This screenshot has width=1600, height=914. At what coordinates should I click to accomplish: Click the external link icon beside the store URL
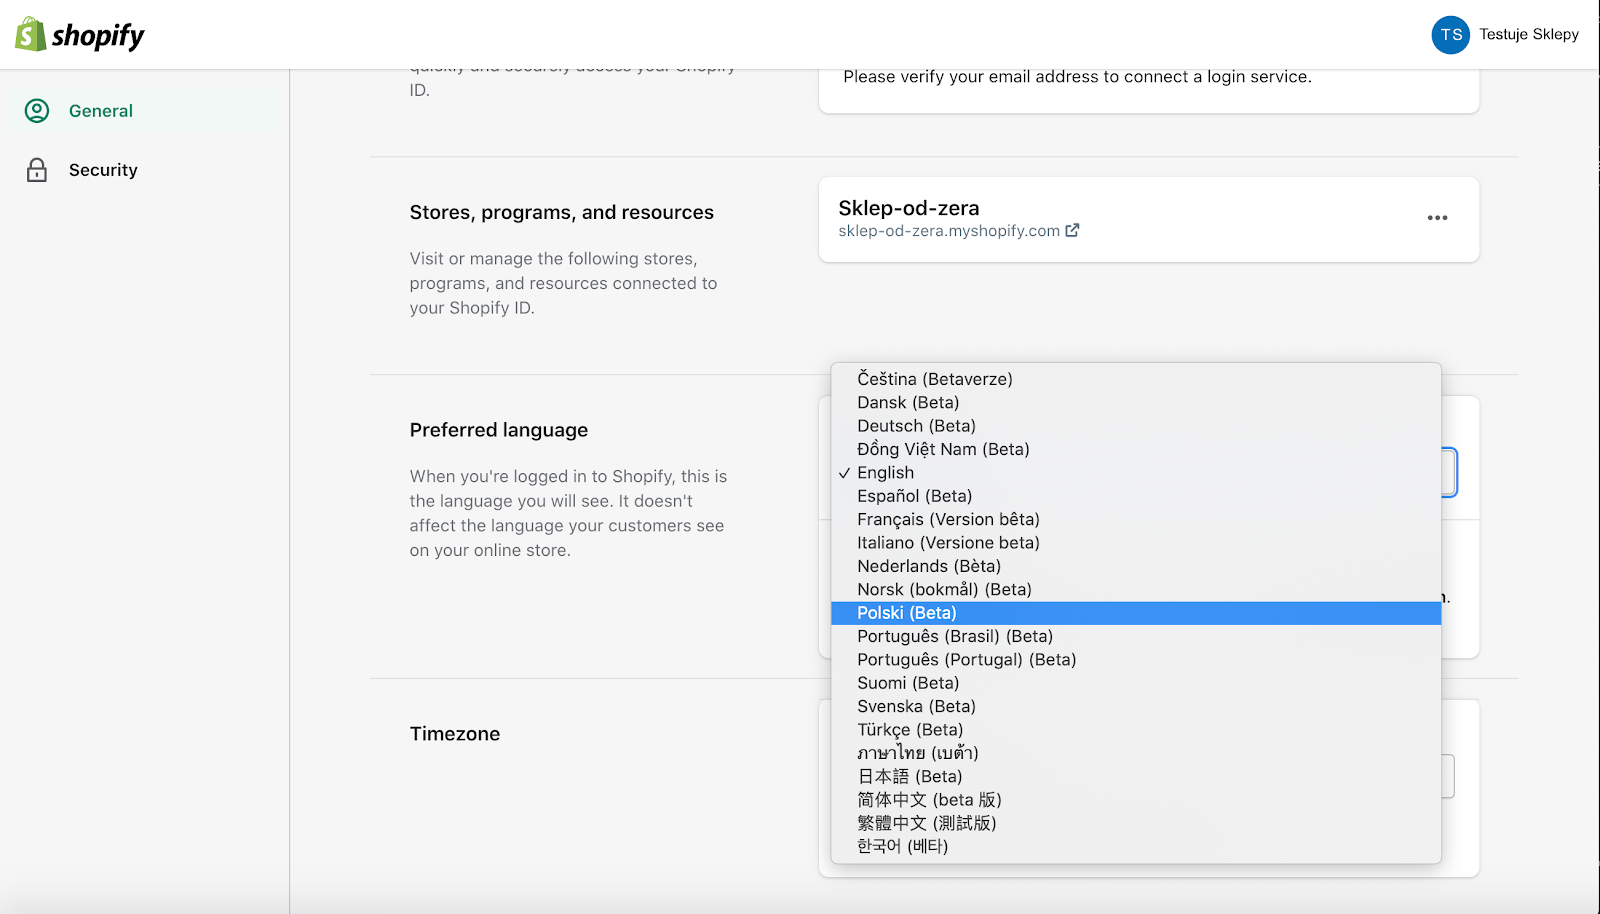[1072, 231]
